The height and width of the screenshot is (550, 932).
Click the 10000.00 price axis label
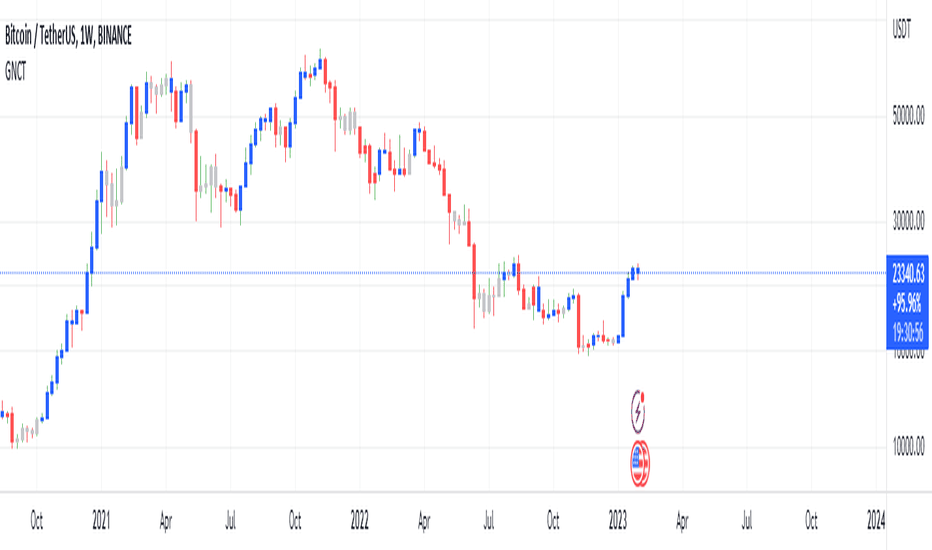(908, 446)
